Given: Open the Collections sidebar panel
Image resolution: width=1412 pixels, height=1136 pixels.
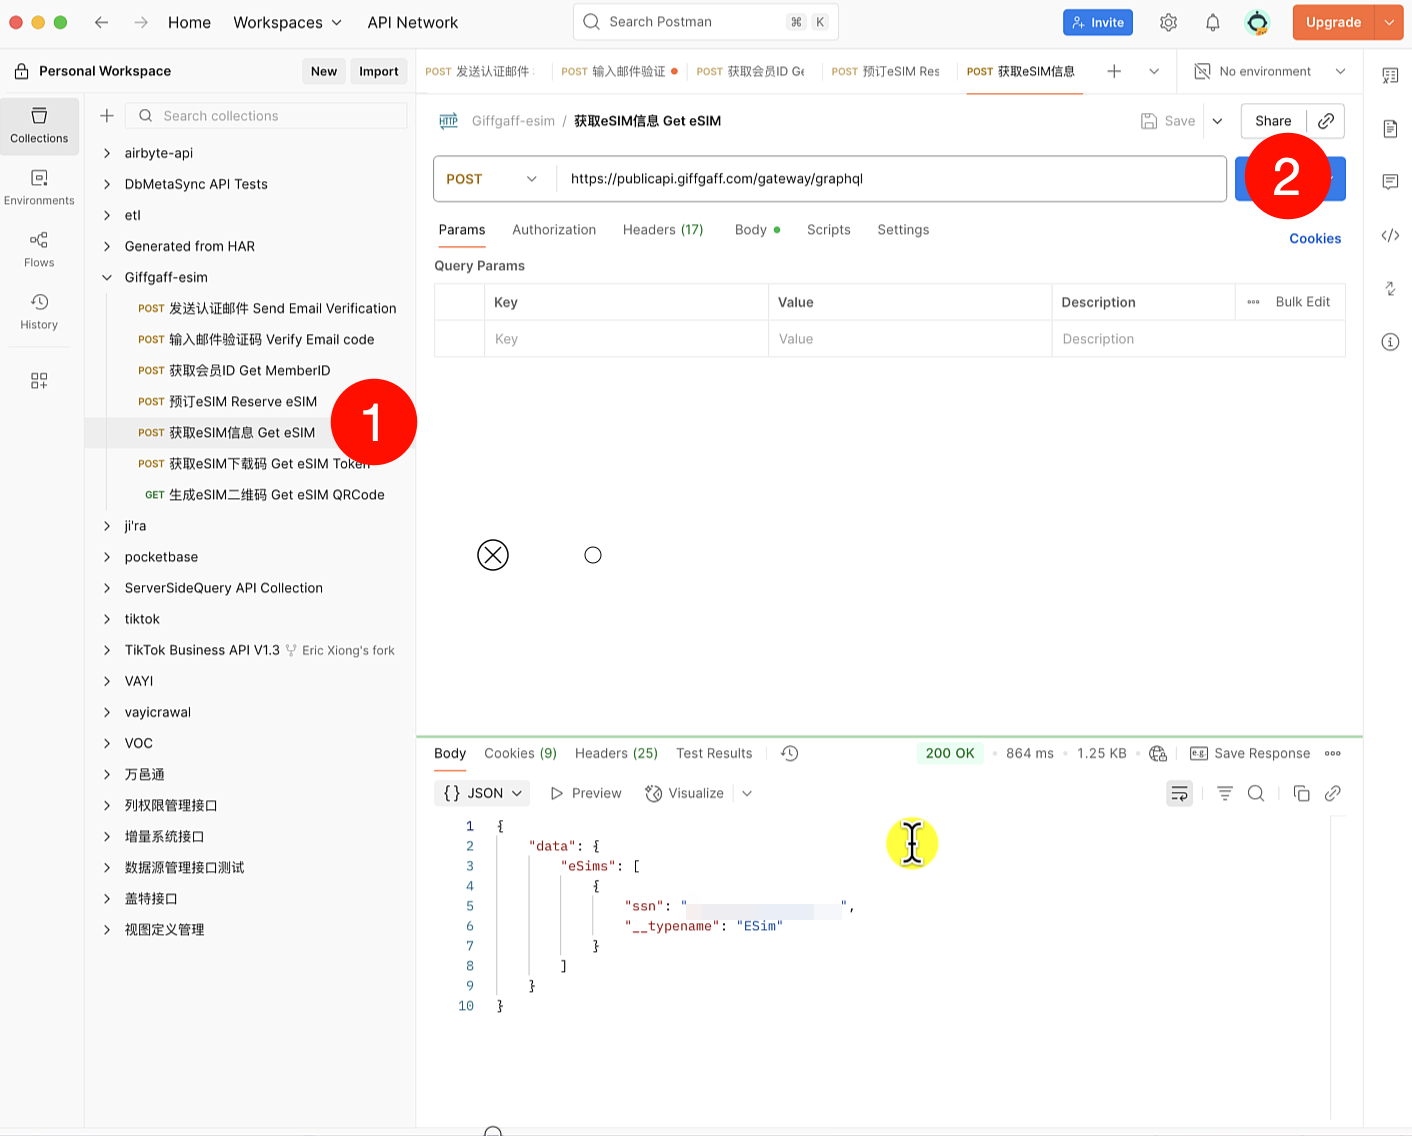Looking at the screenshot, I should coord(39,126).
